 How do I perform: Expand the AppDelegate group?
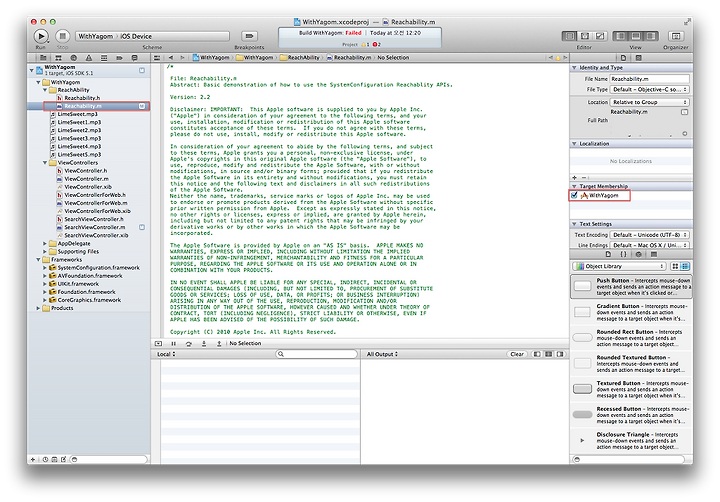point(45,243)
